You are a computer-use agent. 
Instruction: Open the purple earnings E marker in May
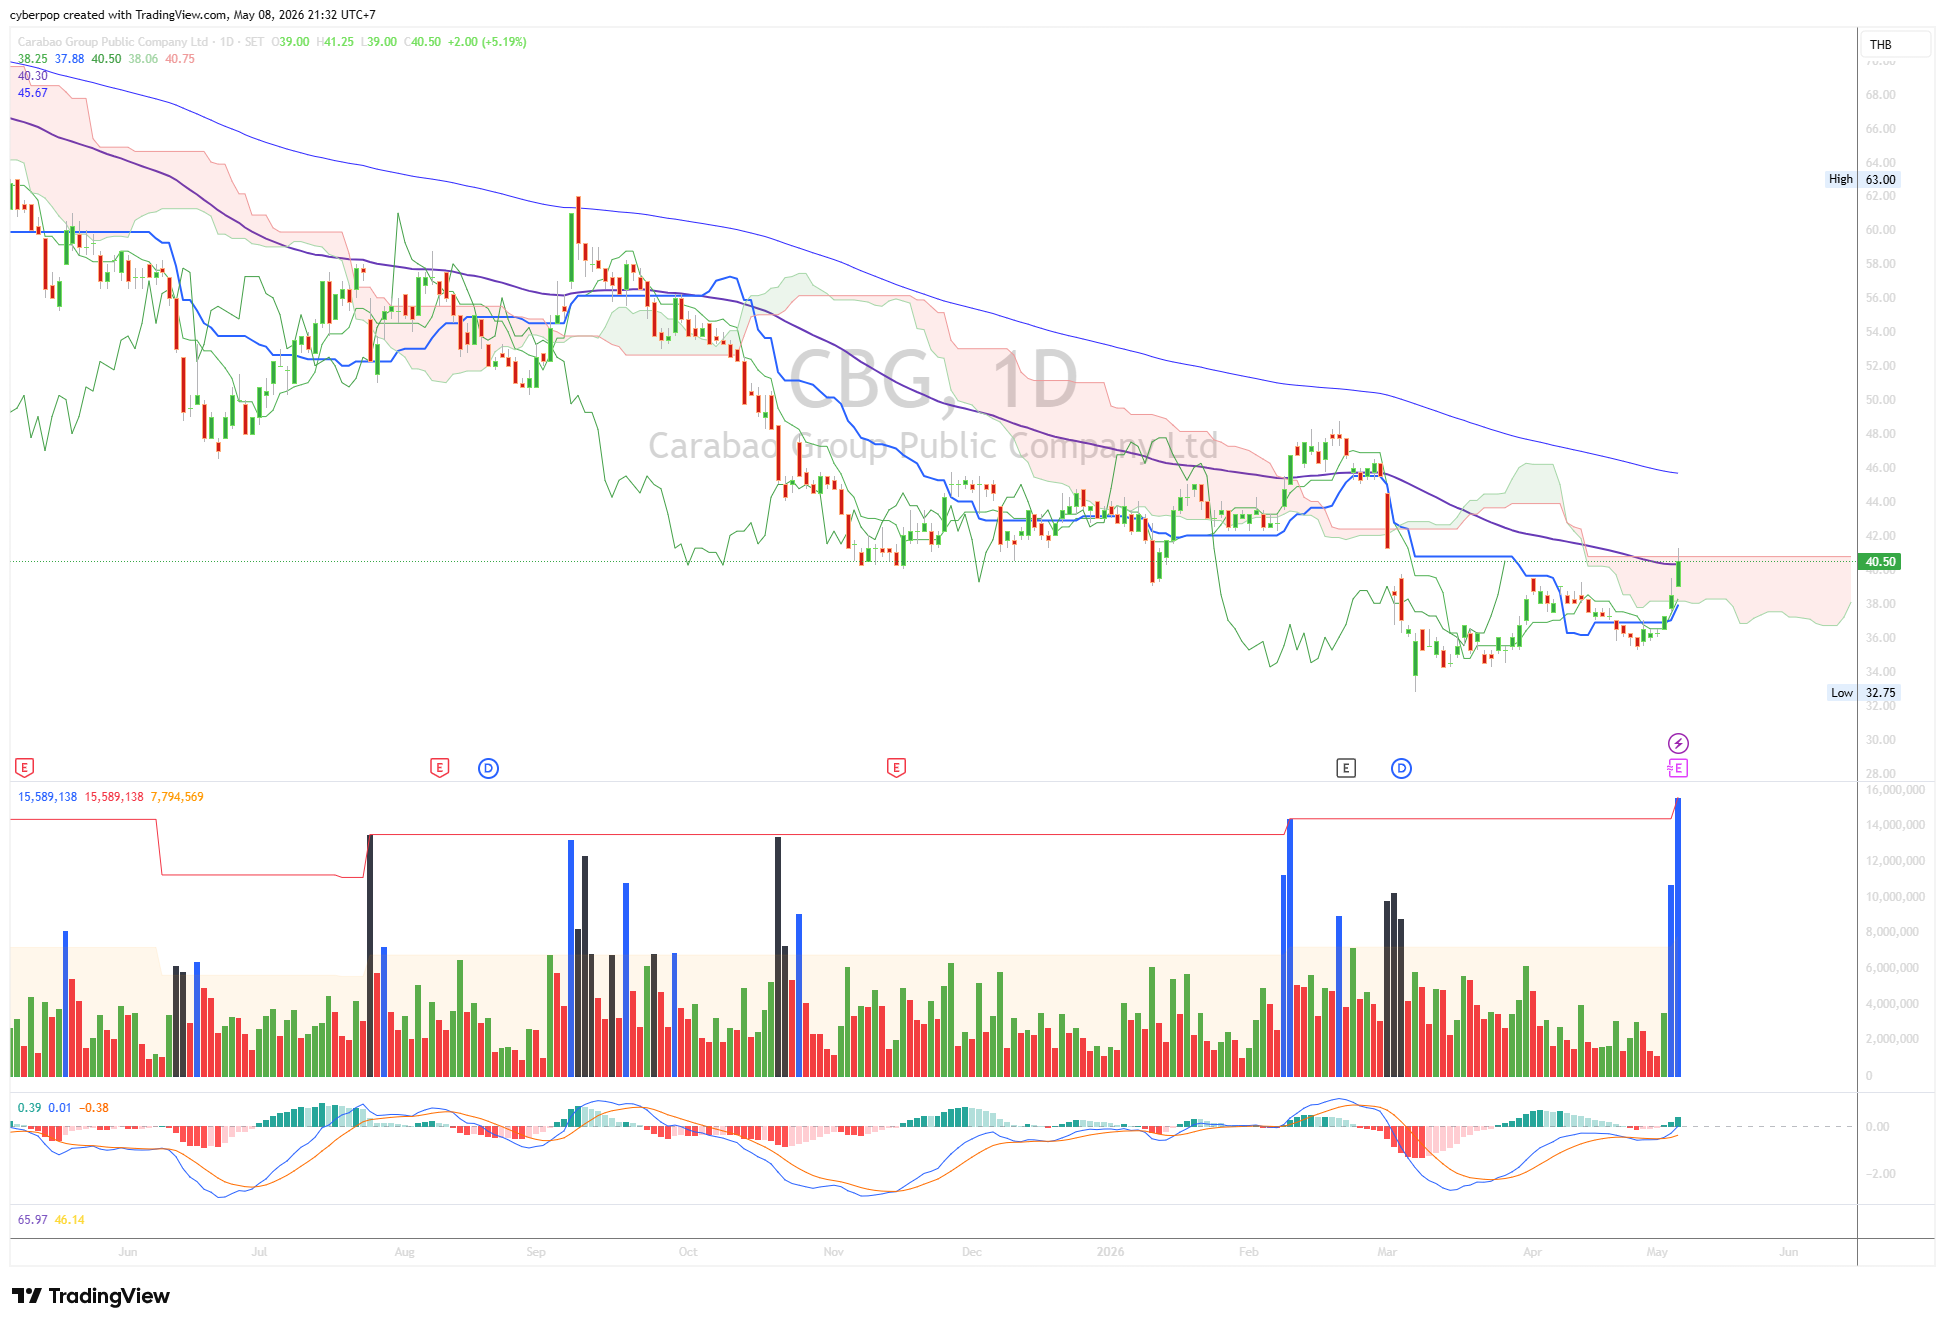[x=1678, y=768]
